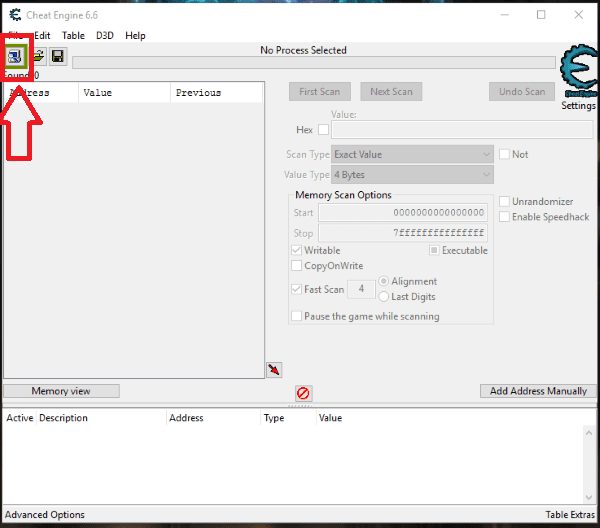Maximize the Cheat Engine window

541,15
